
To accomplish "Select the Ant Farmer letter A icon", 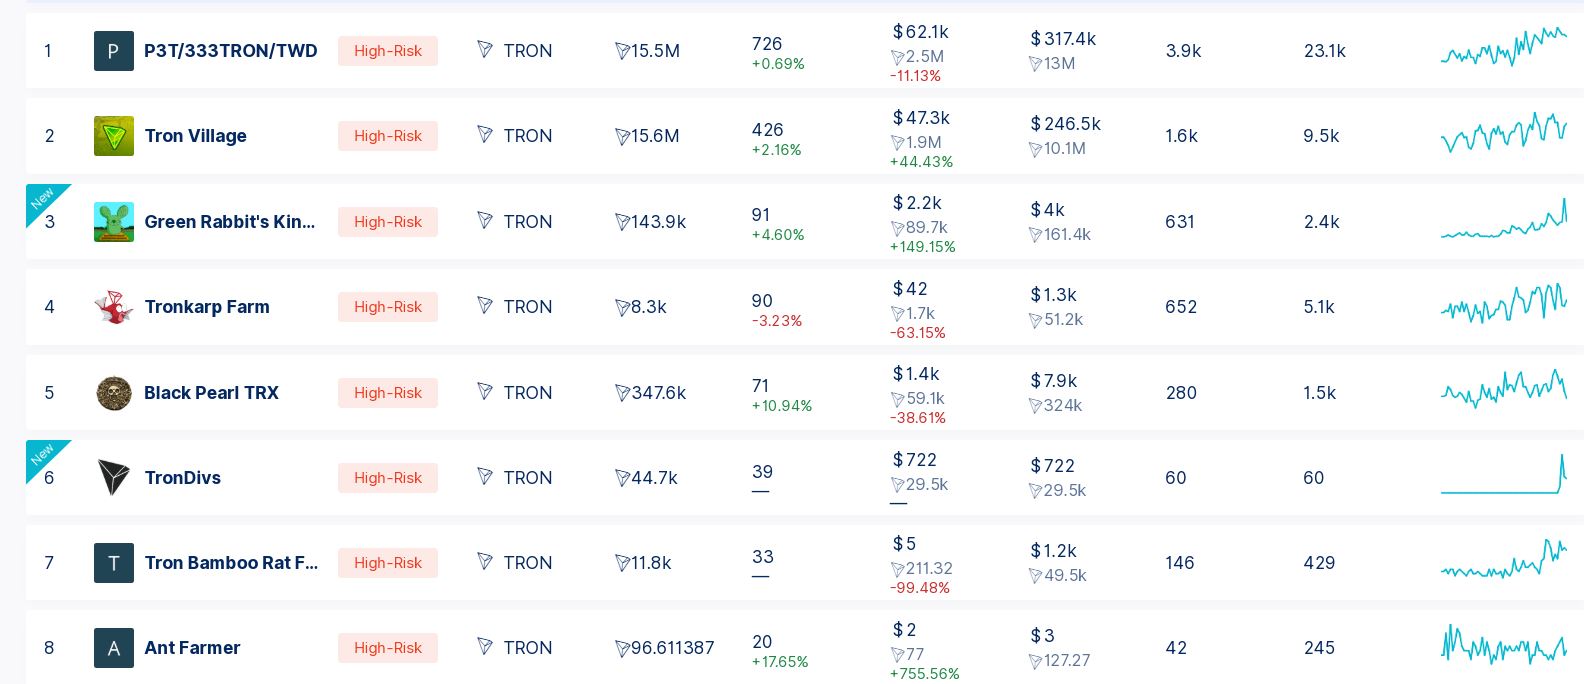I will pyautogui.click(x=114, y=648).
